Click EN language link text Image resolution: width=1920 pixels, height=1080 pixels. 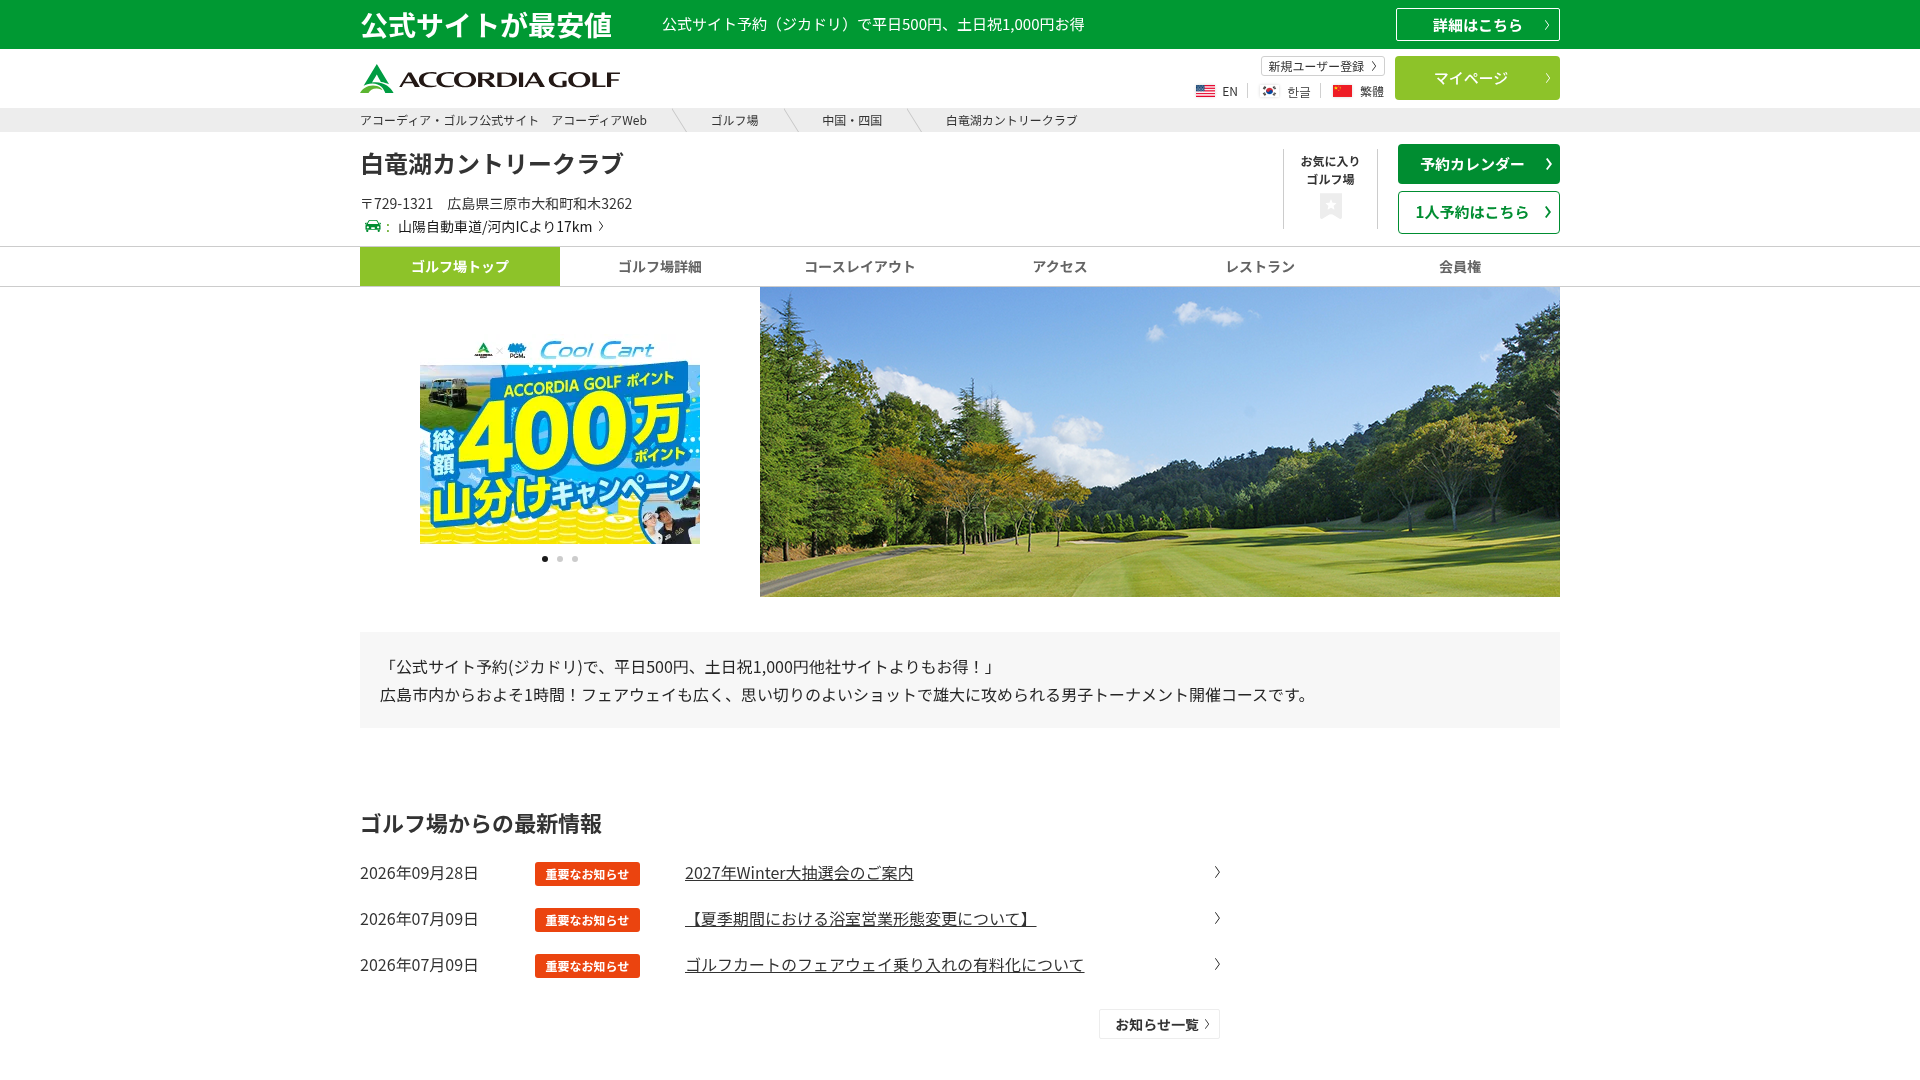[1229, 91]
